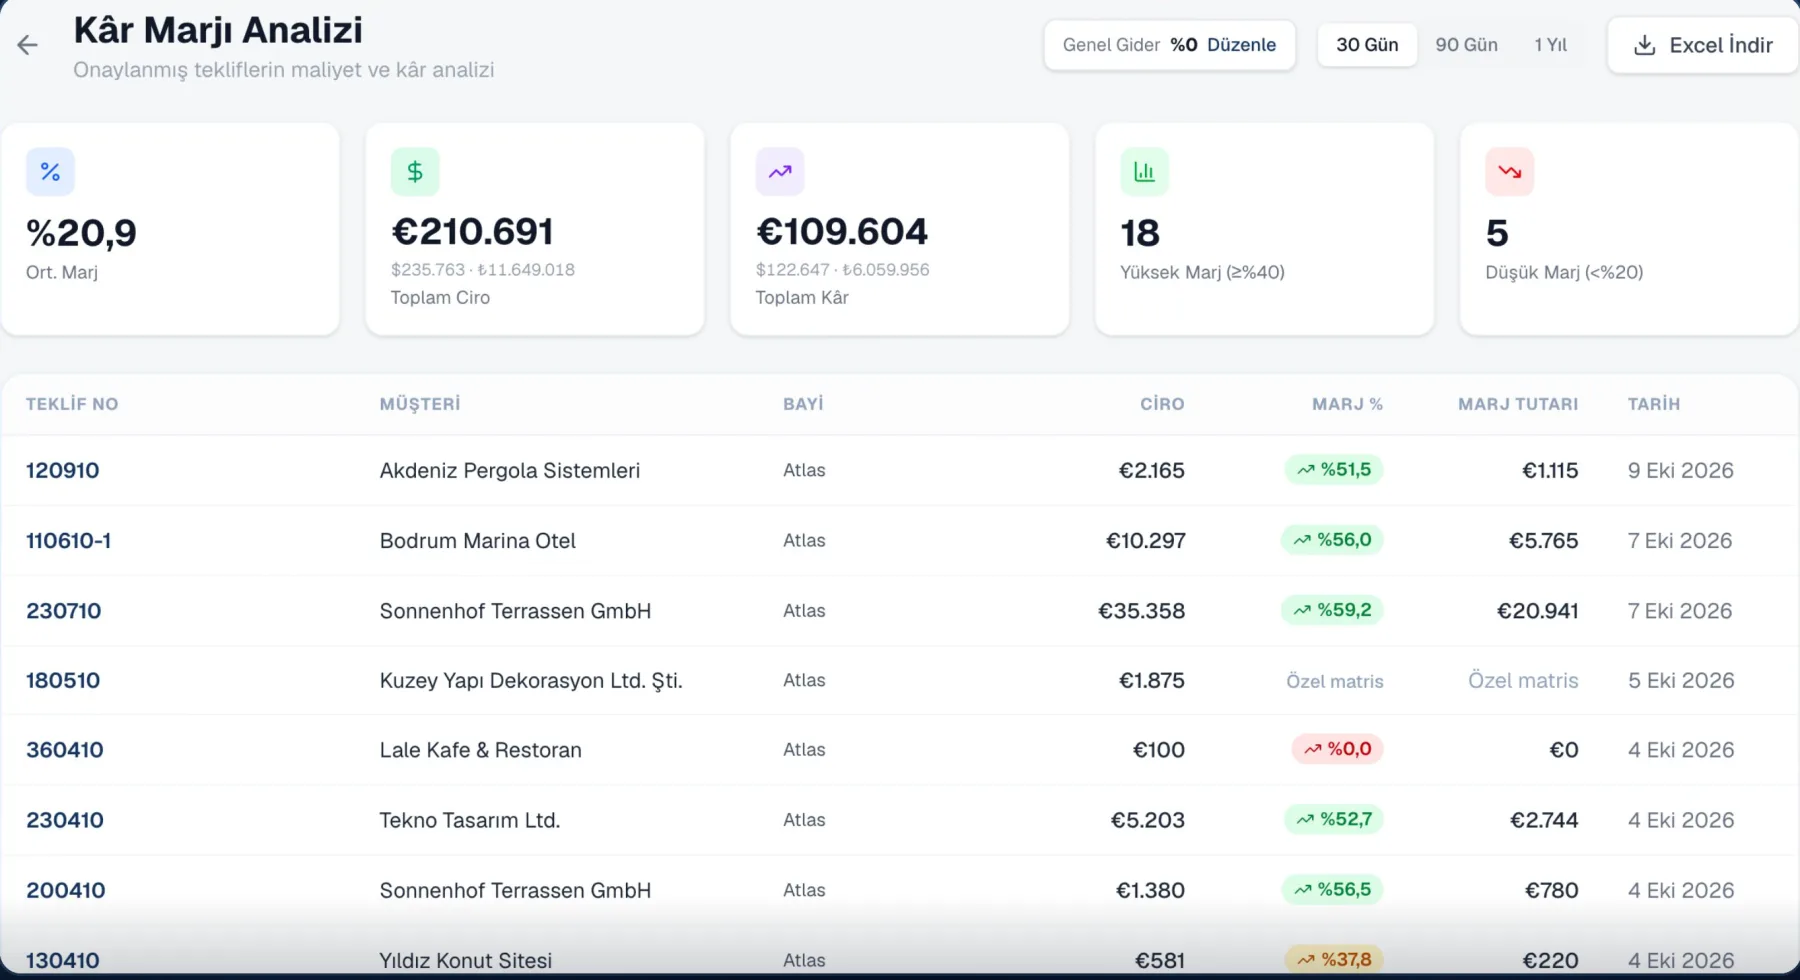Click the dollar icon on Toplam Ciro card

click(415, 172)
